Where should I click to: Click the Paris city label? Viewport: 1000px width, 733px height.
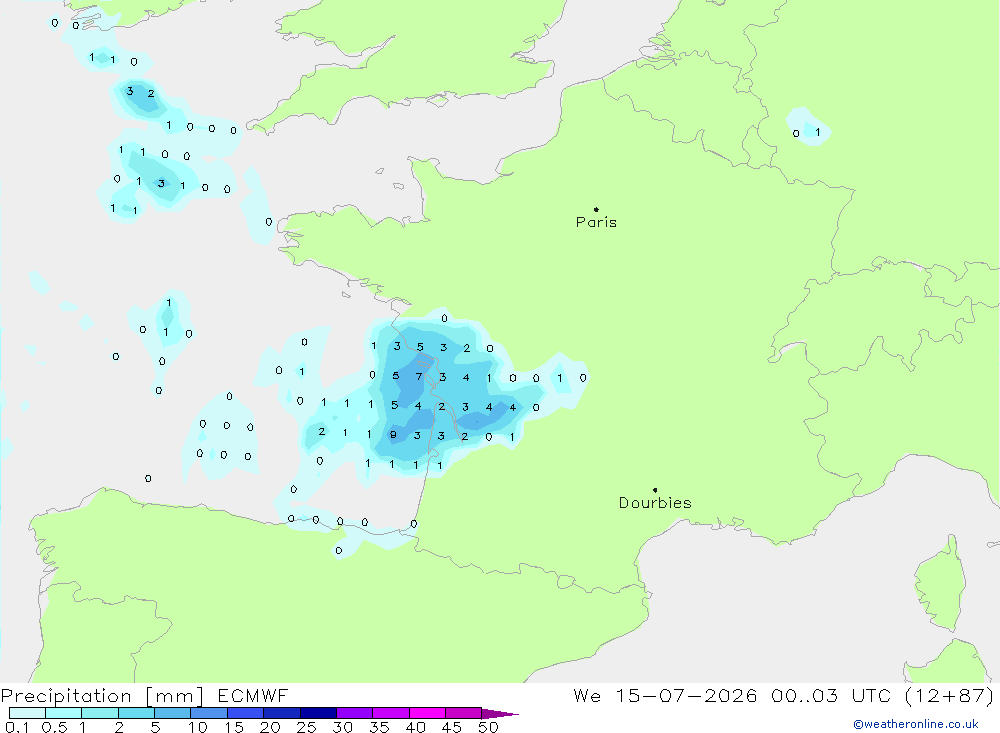pyautogui.click(x=596, y=222)
